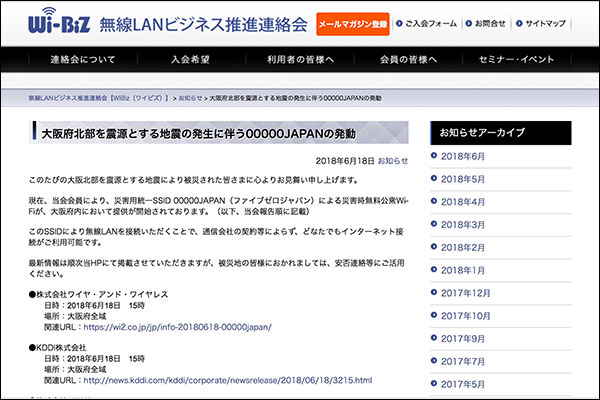
Task: Select 2017年12月 in archive list
Action: [x=466, y=292]
